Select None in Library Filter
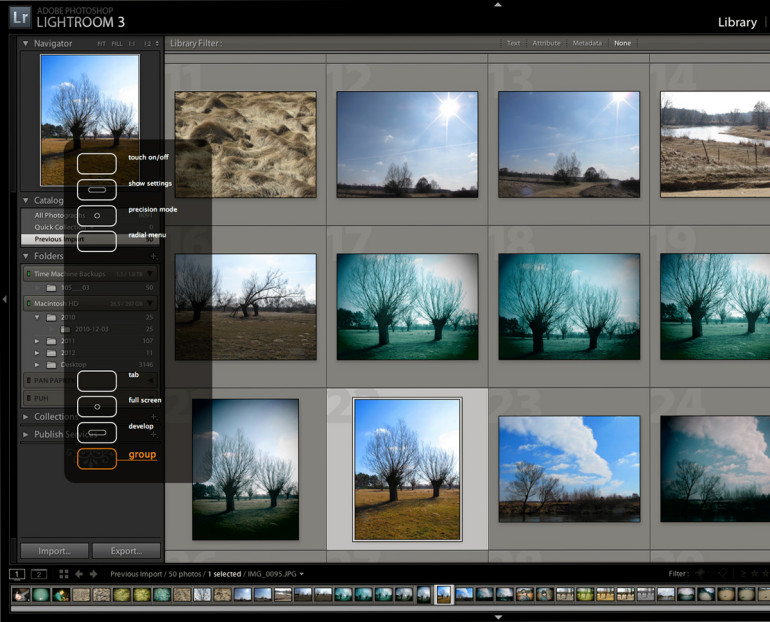Viewport: 770px width, 622px height. point(622,43)
